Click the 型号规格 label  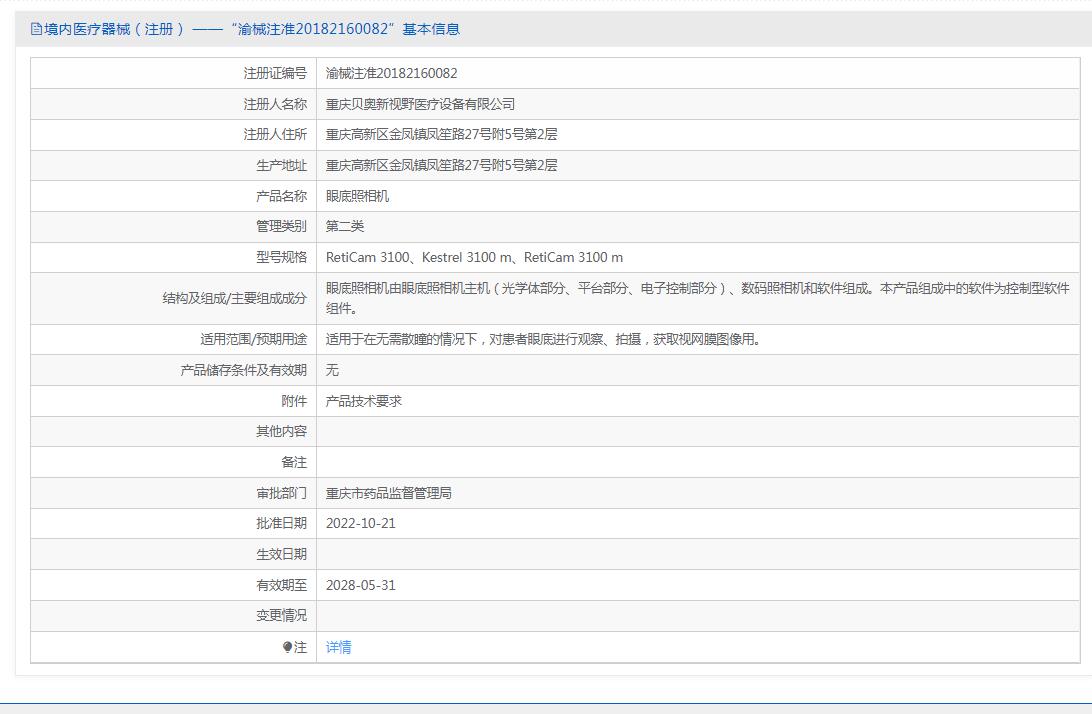point(281,258)
